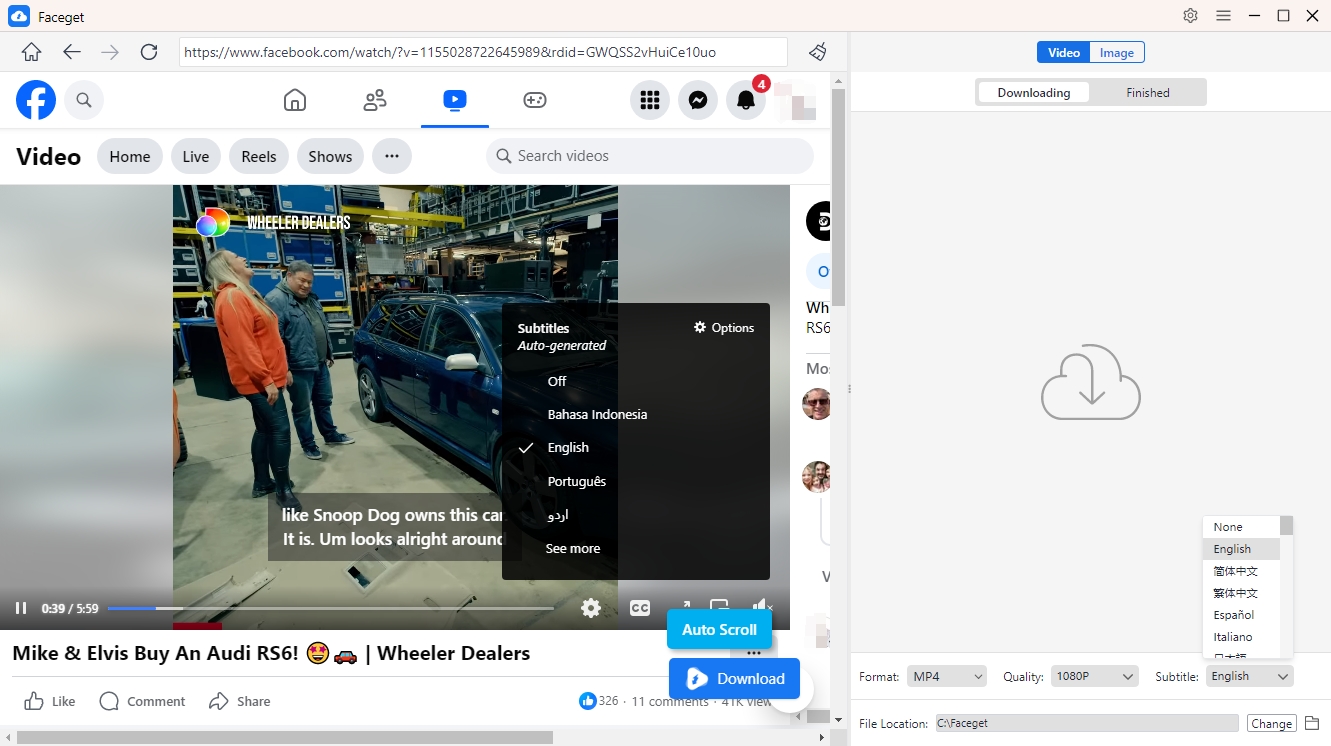Navigate forward with the right arrow
The height and width of the screenshot is (746, 1331).
pyautogui.click(x=110, y=52)
